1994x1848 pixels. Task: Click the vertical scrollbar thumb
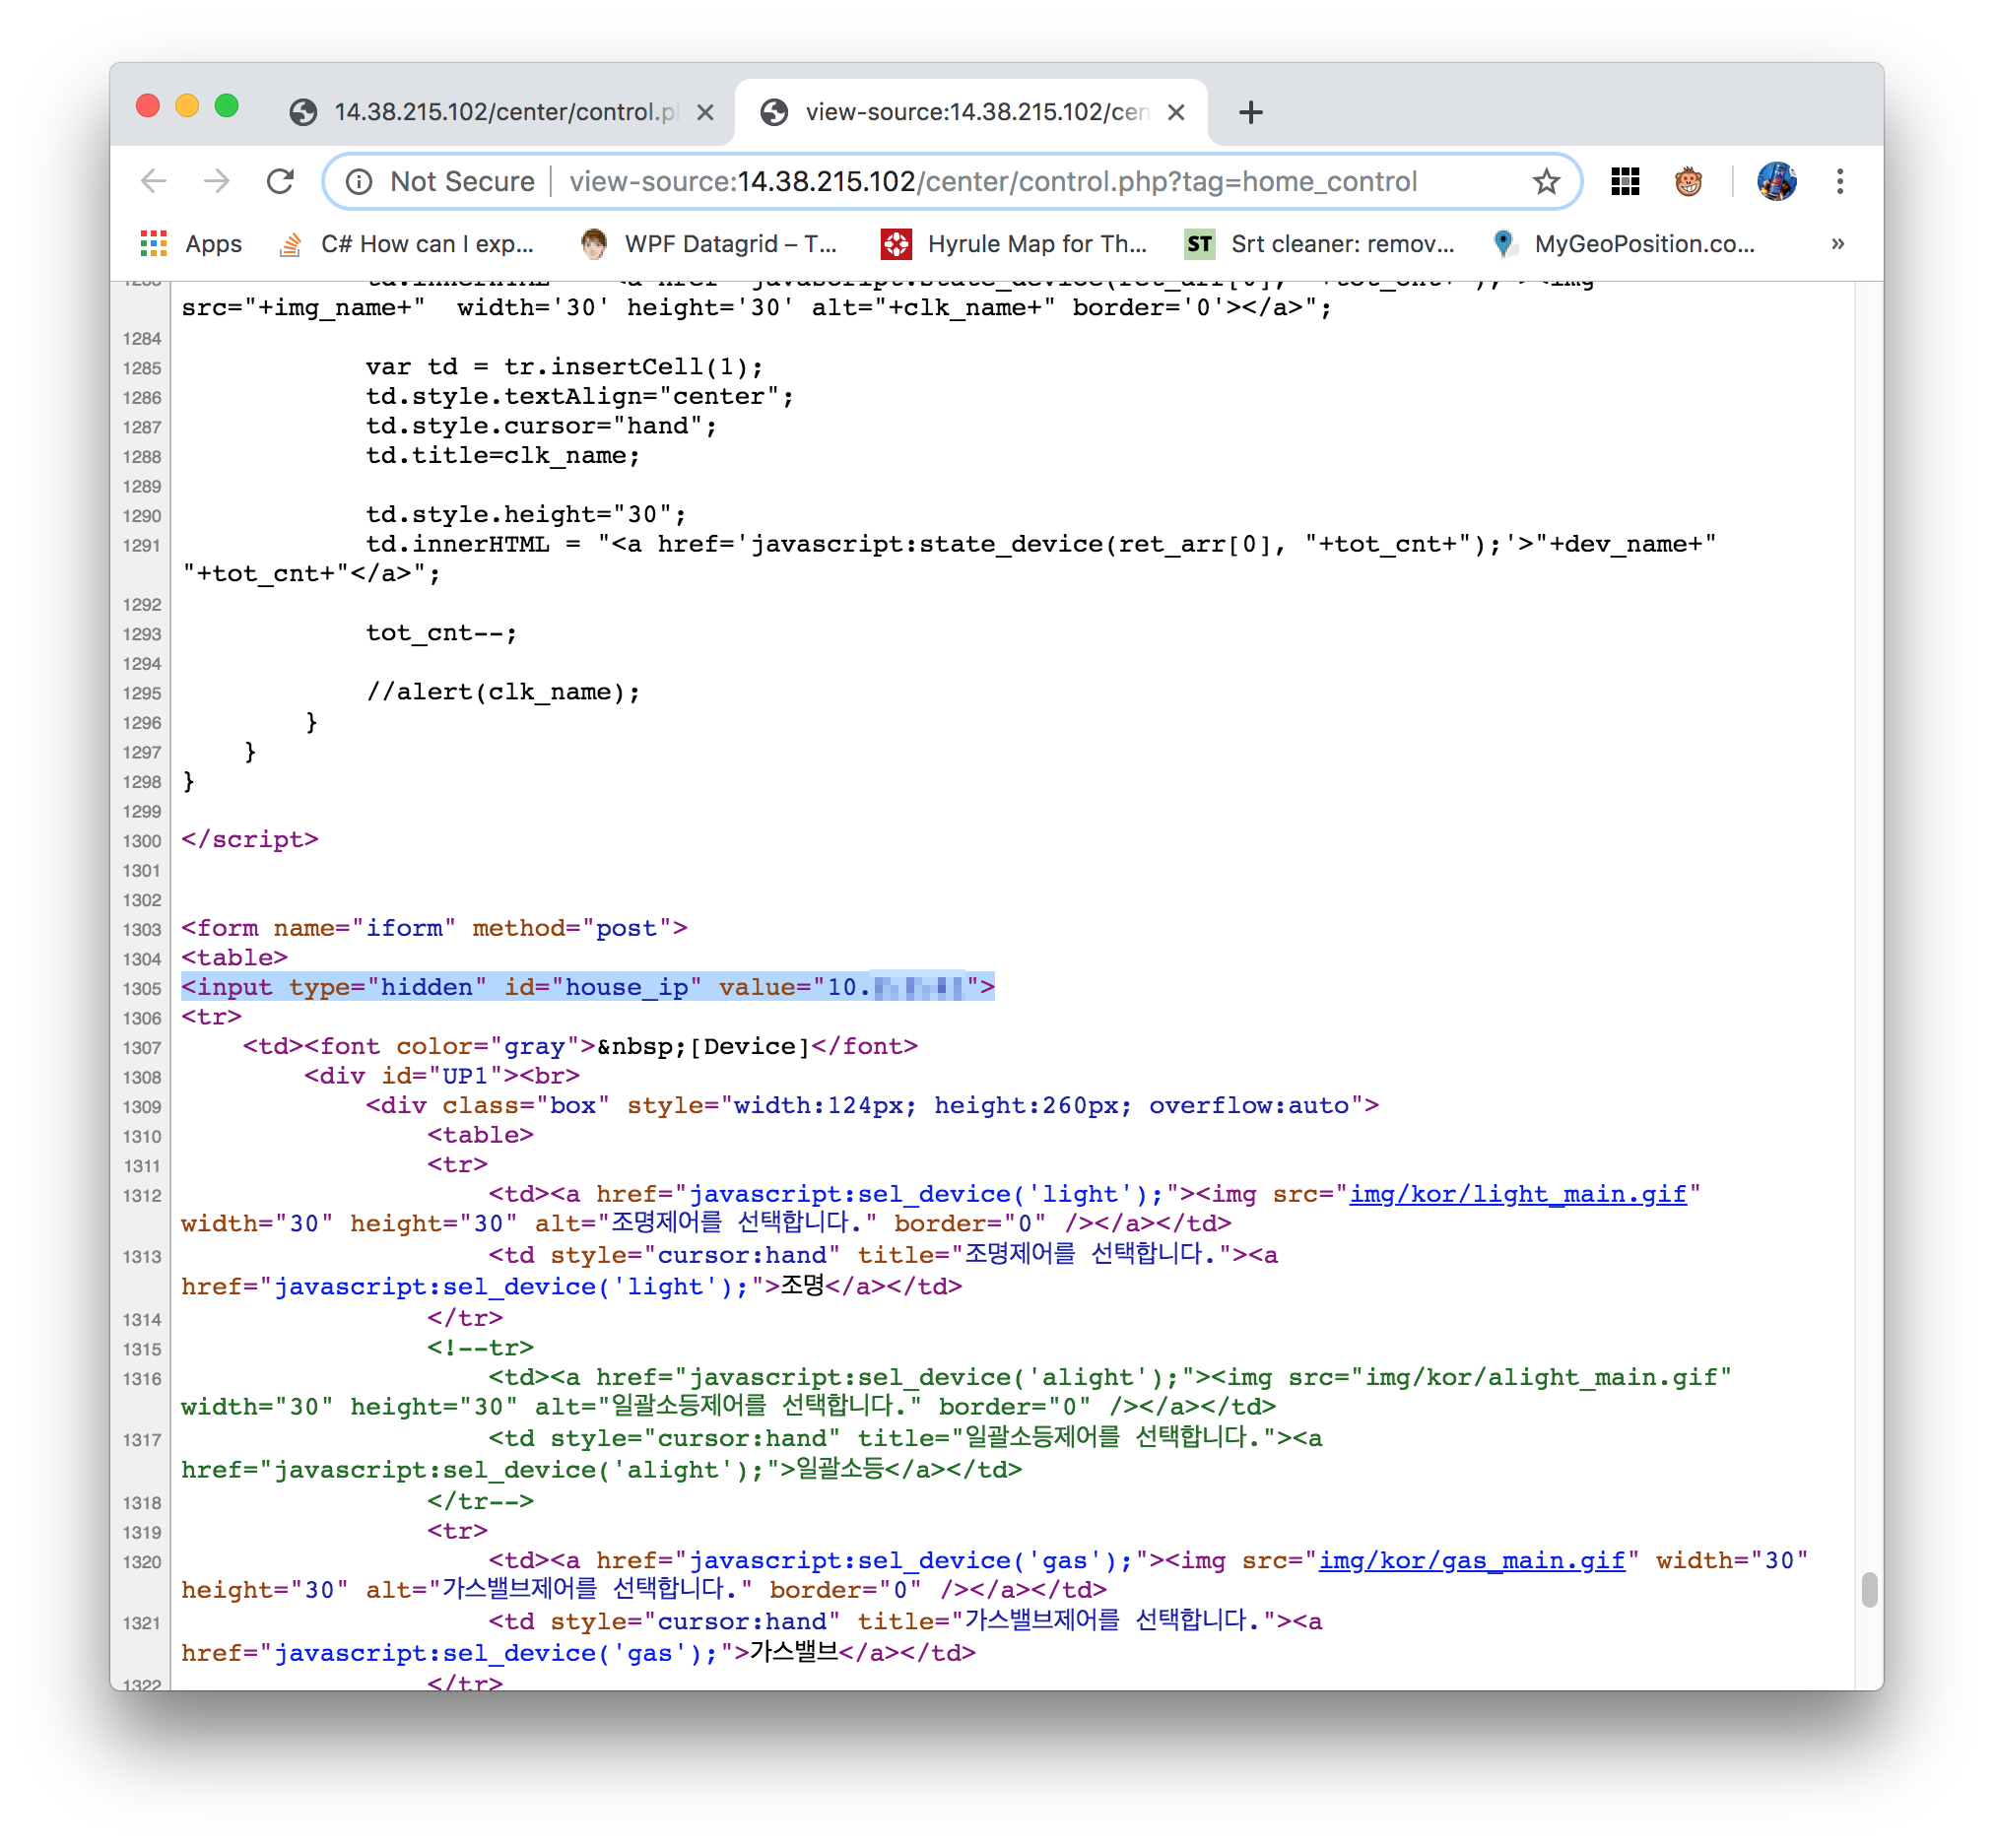tap(1868, 1590)
